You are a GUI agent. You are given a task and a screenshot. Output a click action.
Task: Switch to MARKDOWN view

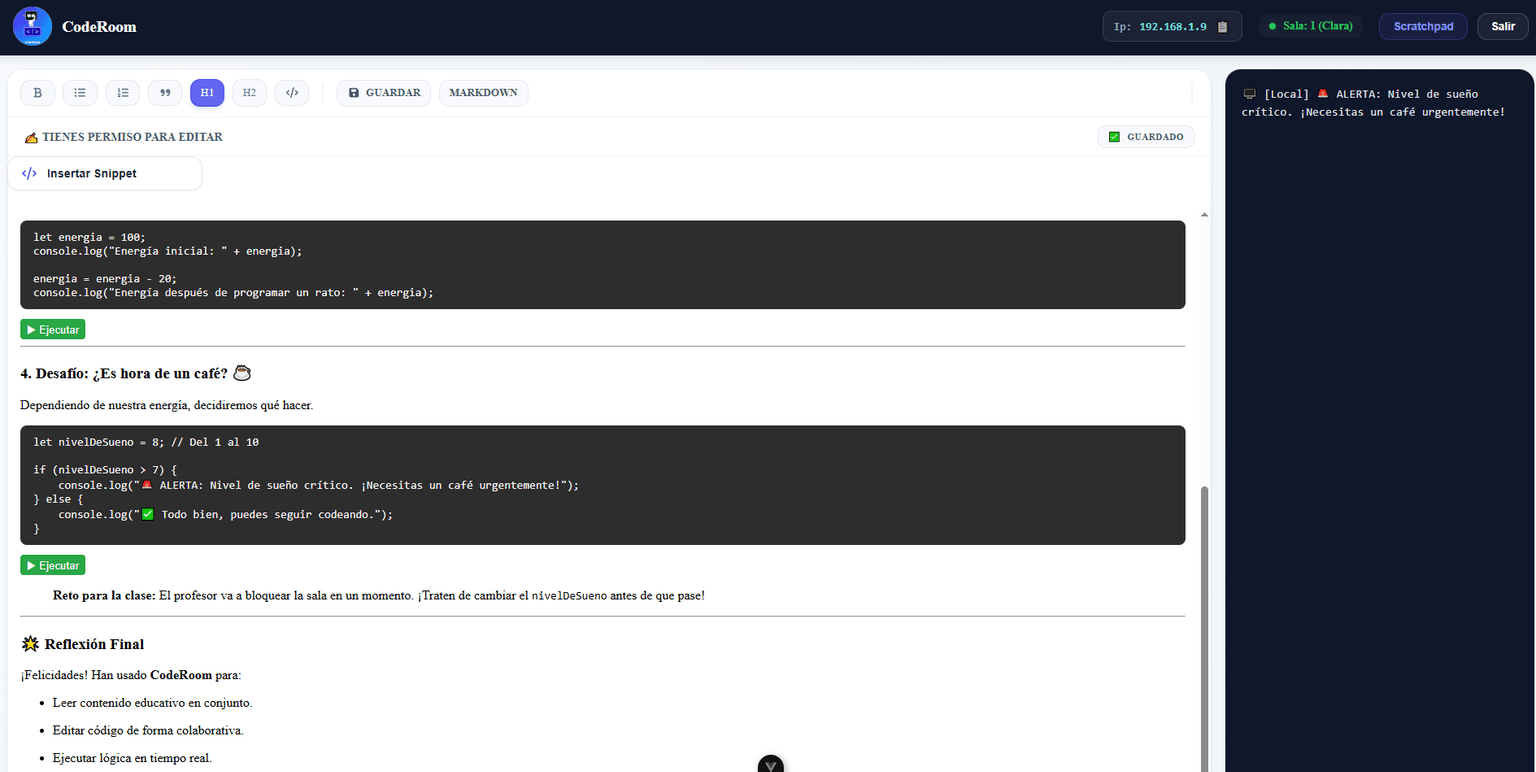point(483,92)
